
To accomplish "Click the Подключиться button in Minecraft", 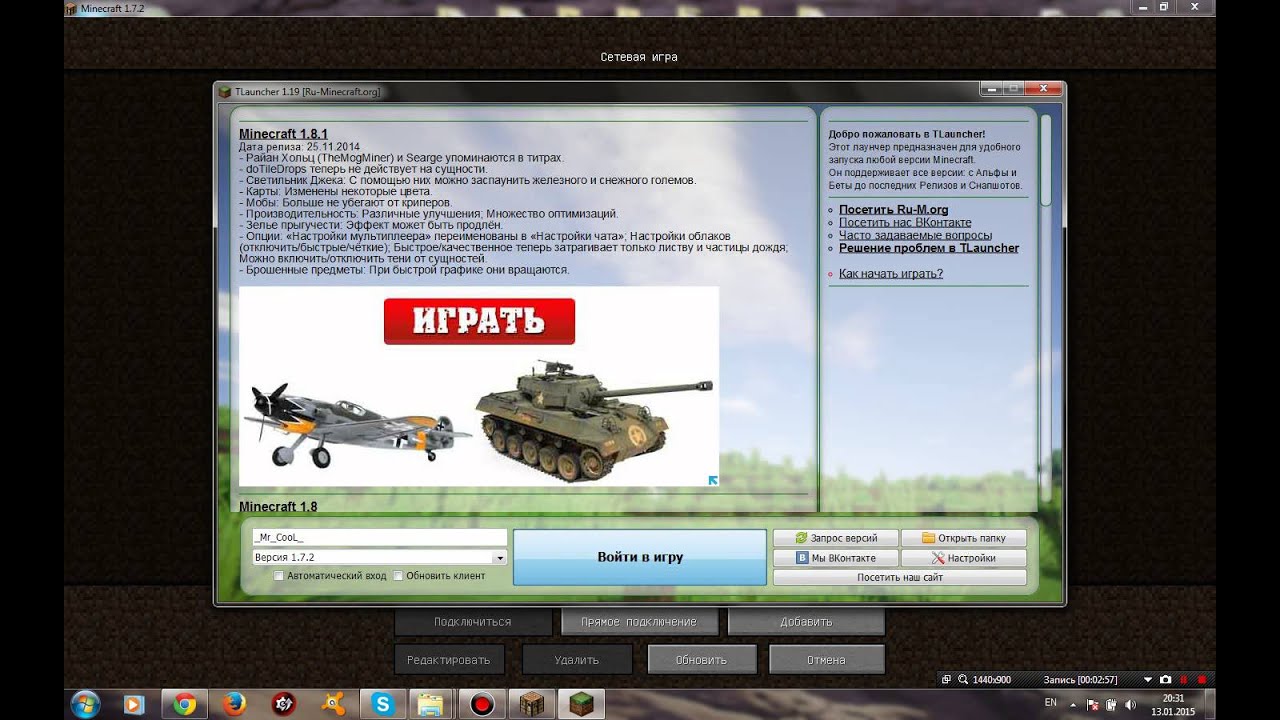I will tap(473, 622).
